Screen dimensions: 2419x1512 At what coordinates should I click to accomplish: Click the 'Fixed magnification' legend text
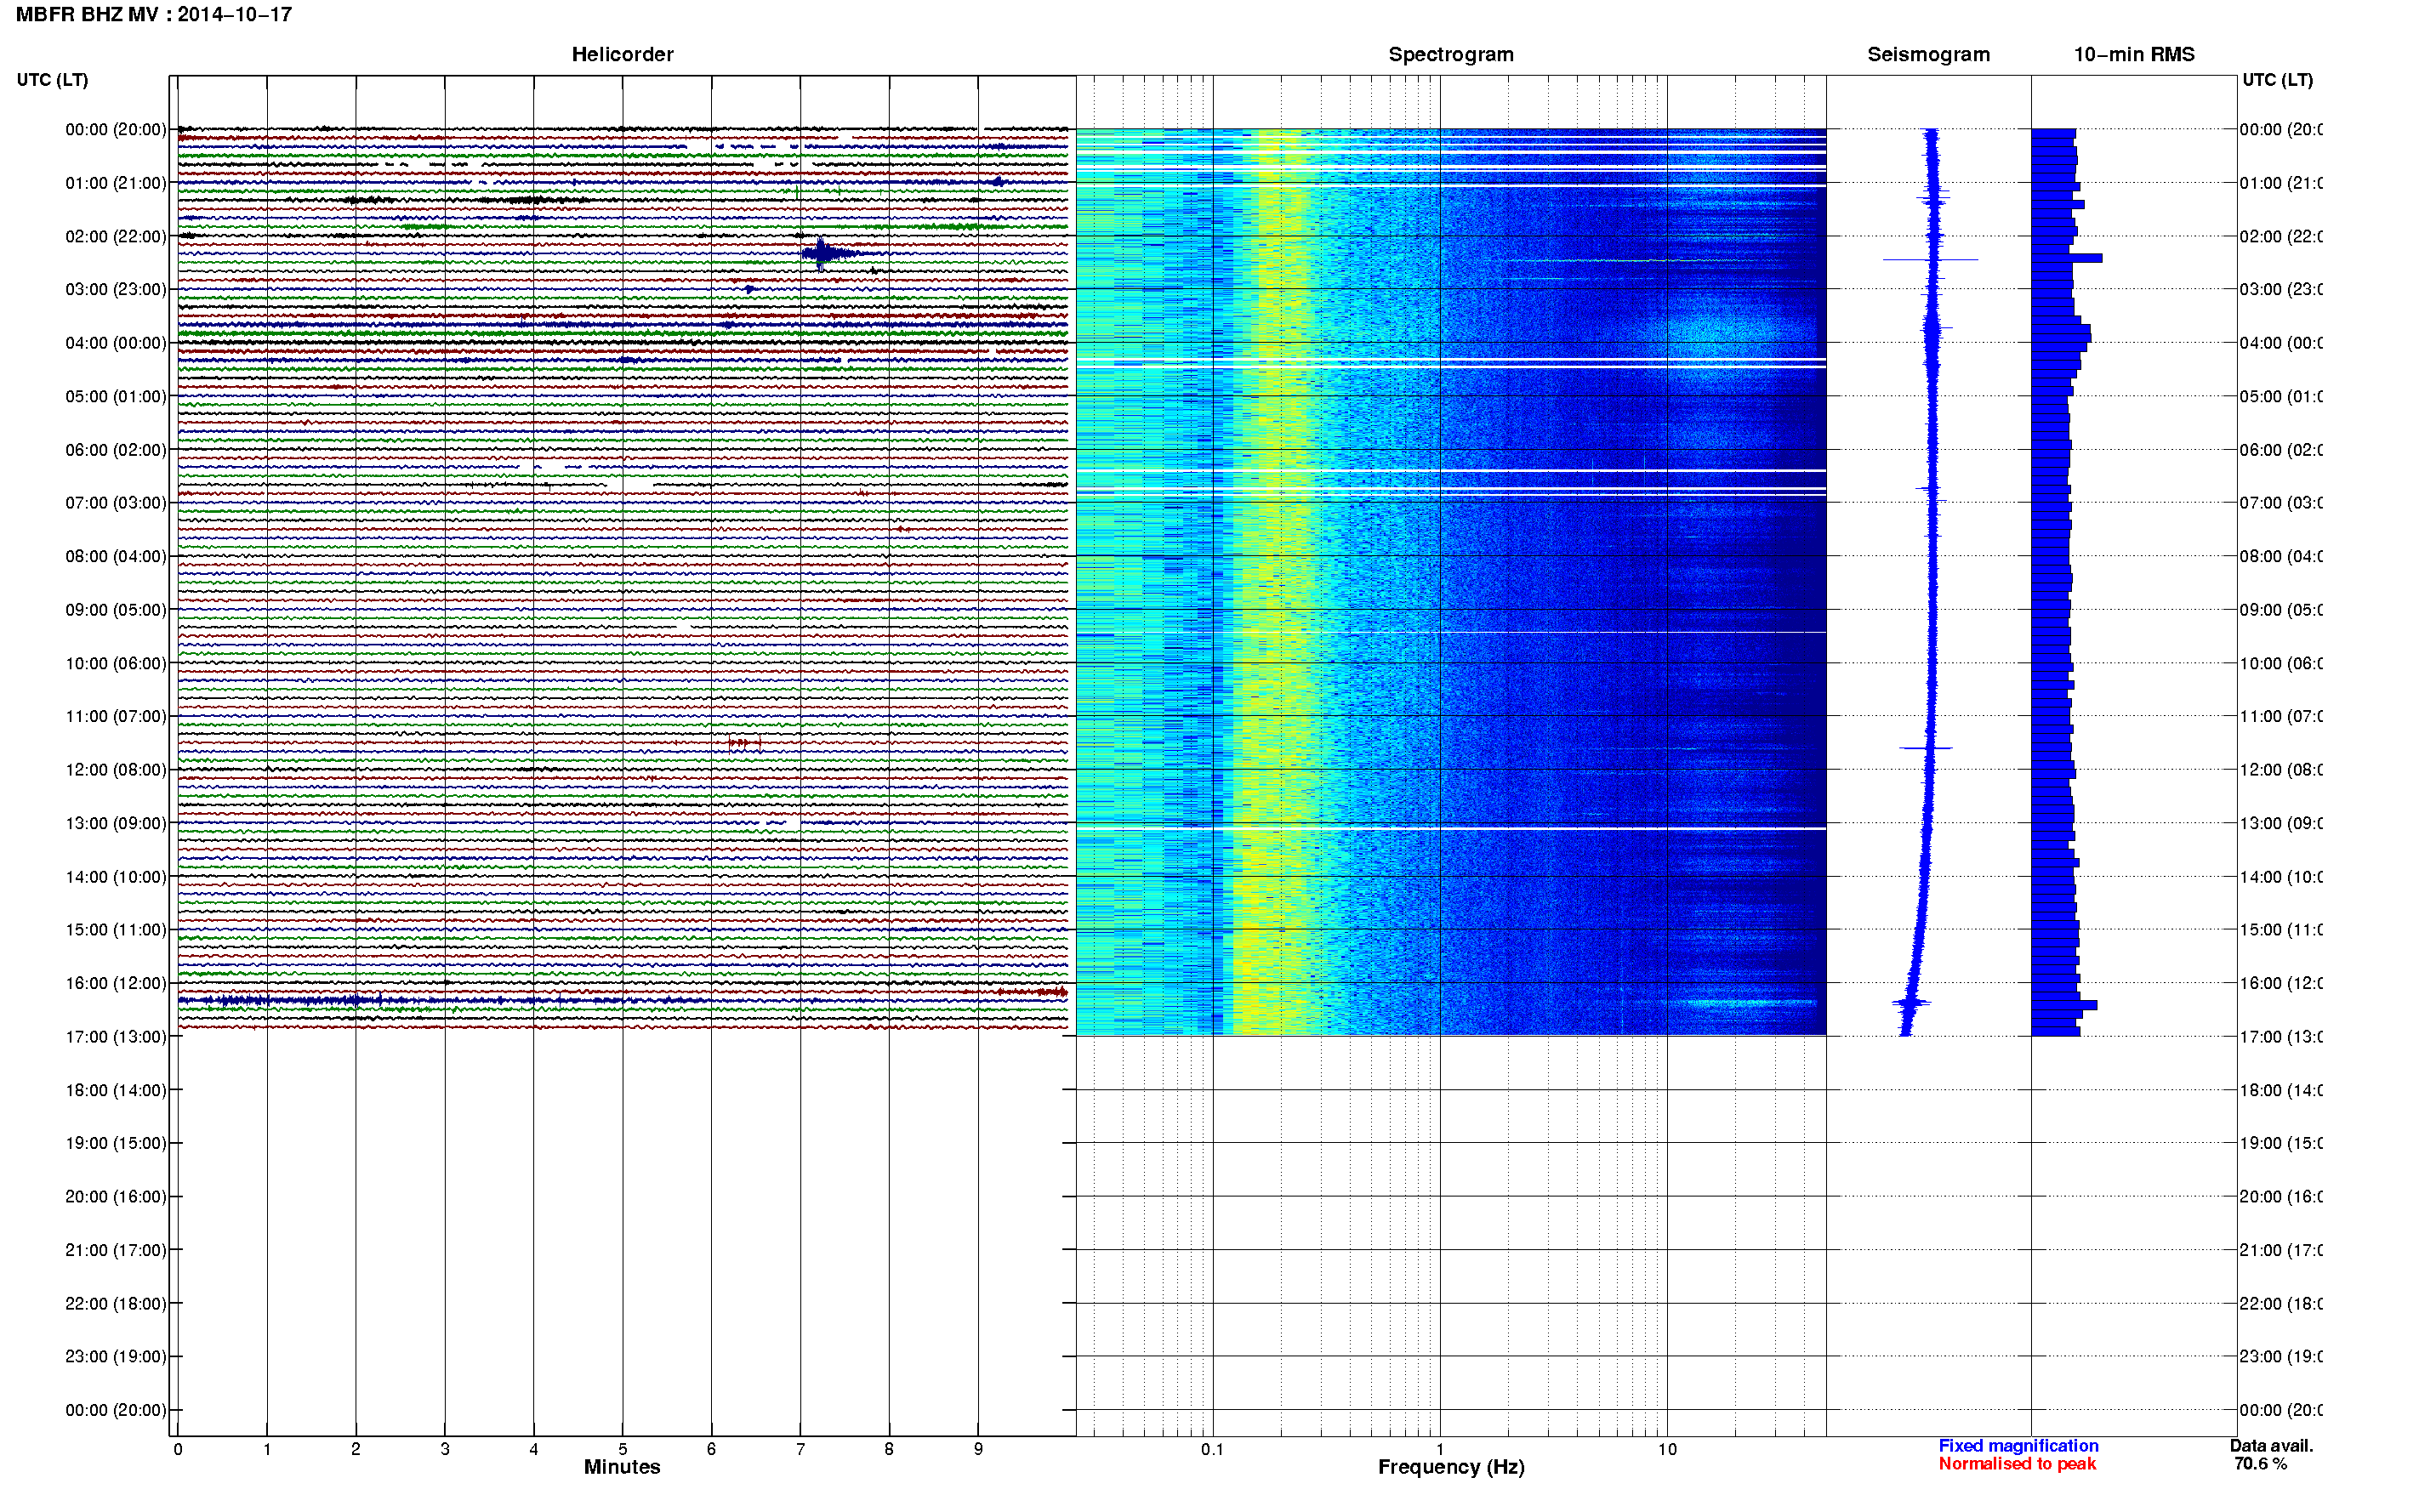pos(2018,1446)
